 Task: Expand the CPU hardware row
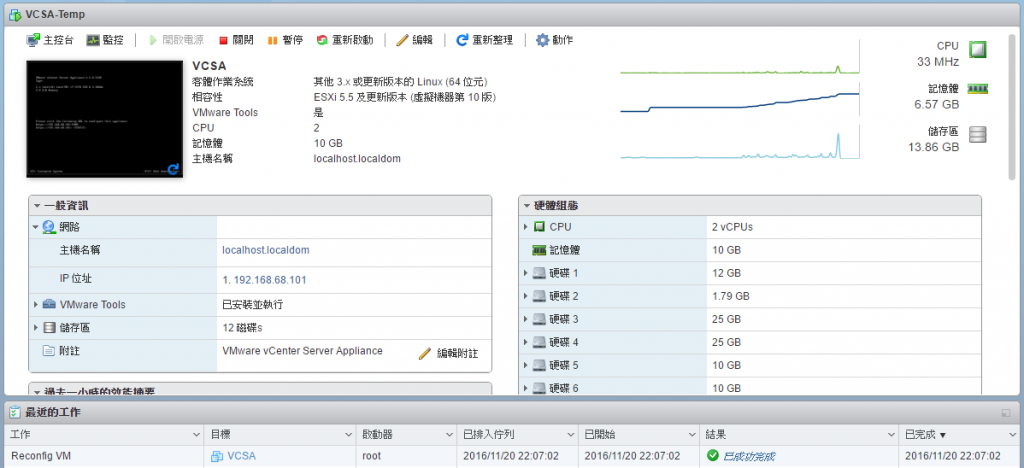pyautogui.click(x=526, y=226)
